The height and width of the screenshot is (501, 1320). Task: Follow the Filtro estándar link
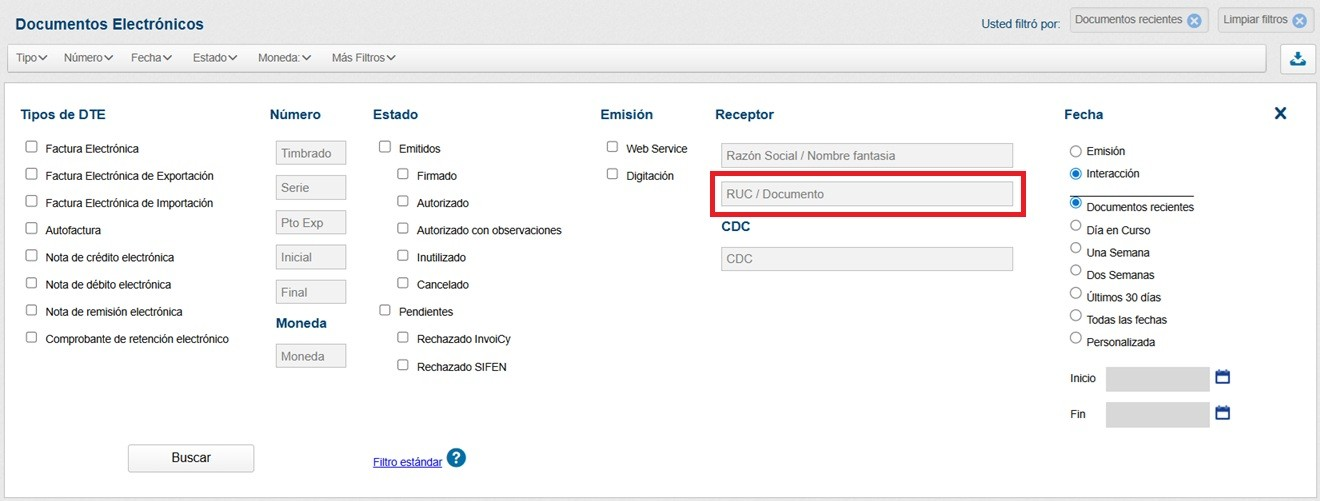pyautogui.click(x=407, y=462)
